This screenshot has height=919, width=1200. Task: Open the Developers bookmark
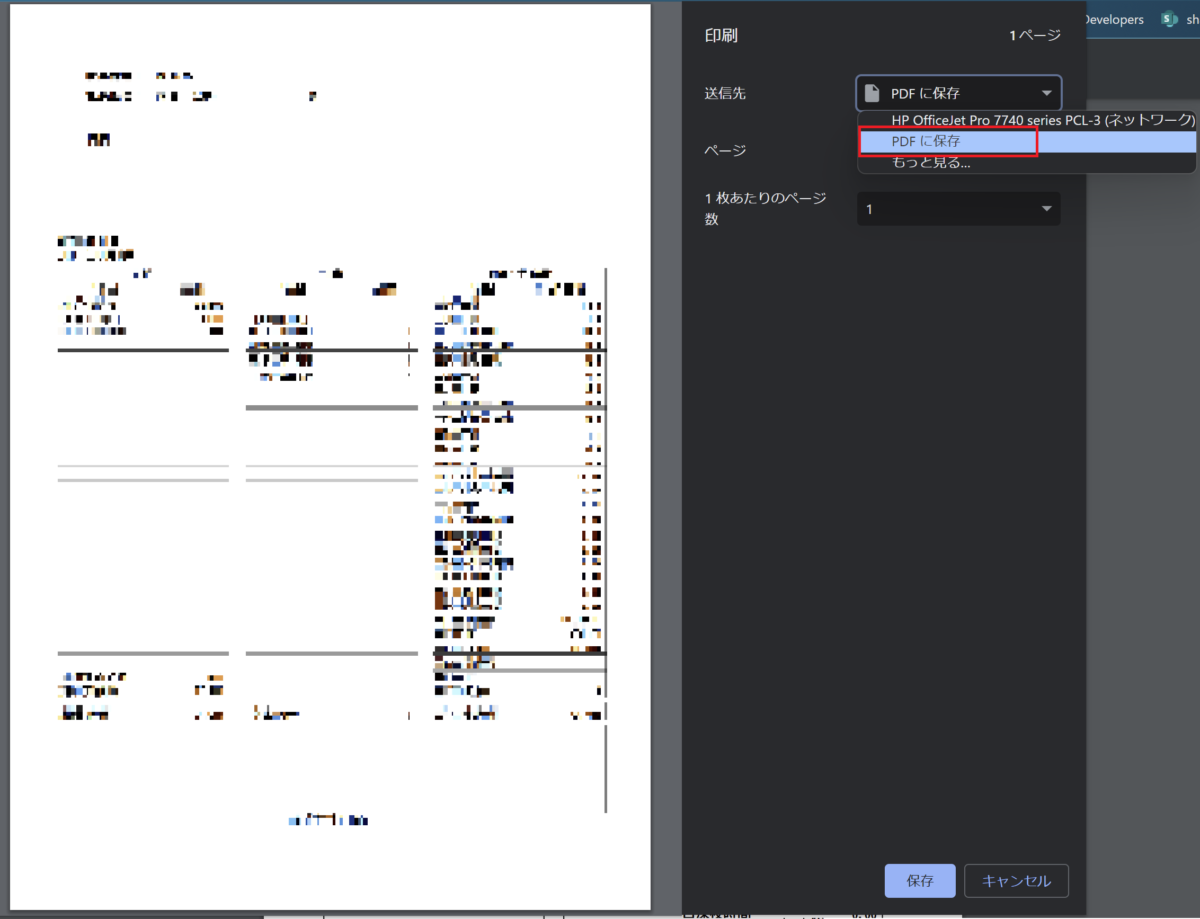[1113, 20]
